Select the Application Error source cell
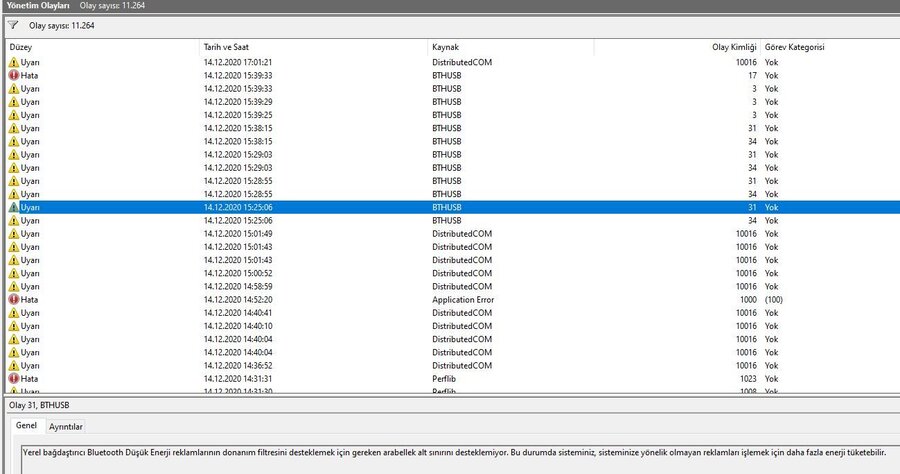 463,300
